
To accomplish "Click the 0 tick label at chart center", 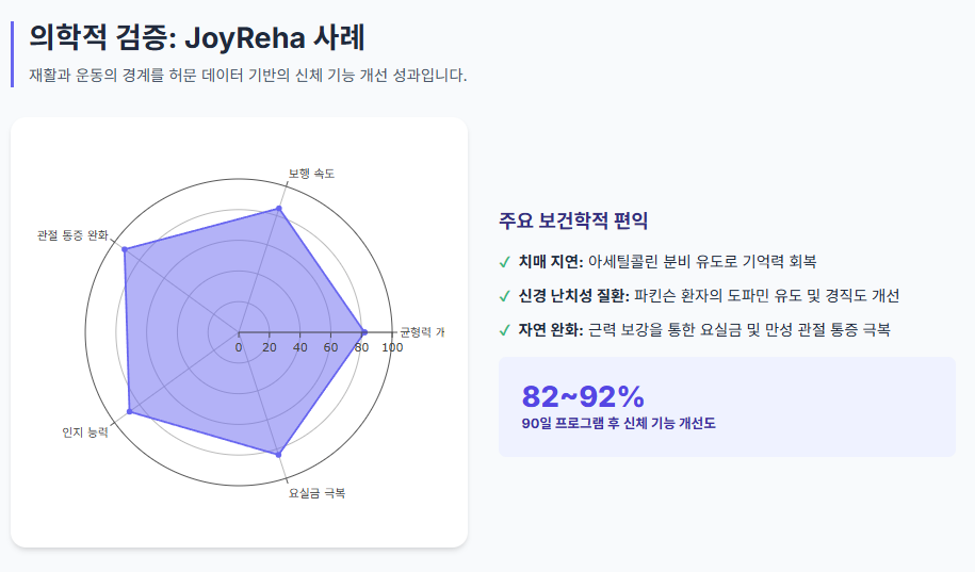I will pos(239,348).
